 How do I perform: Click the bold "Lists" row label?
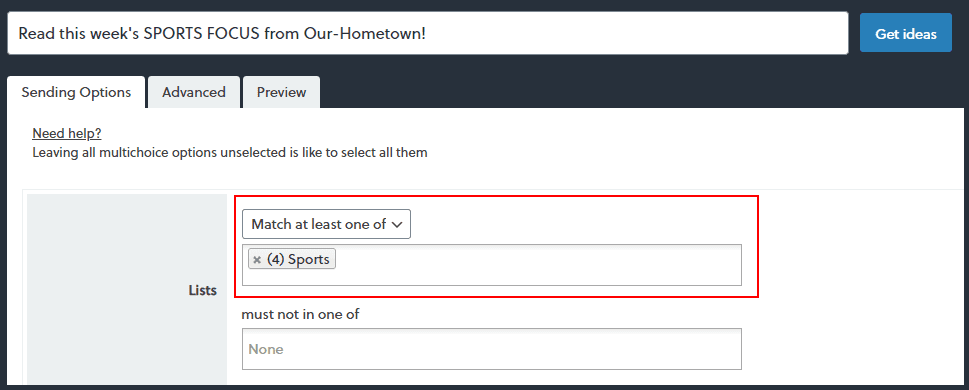tap(203, 290)
